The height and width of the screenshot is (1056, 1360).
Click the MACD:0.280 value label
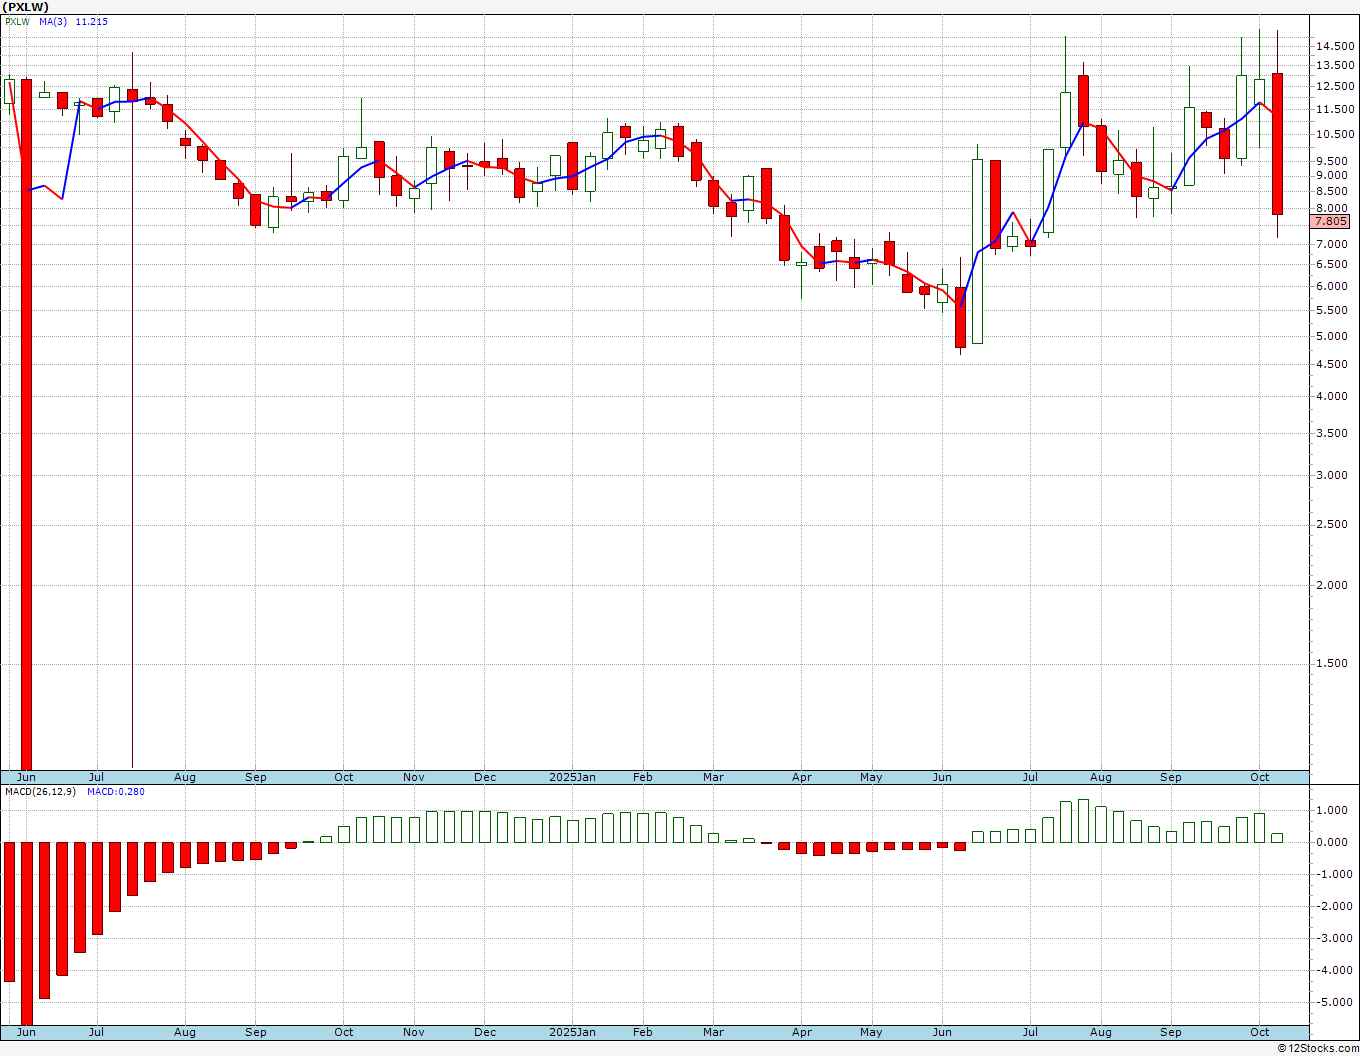(x=115, y=792)
